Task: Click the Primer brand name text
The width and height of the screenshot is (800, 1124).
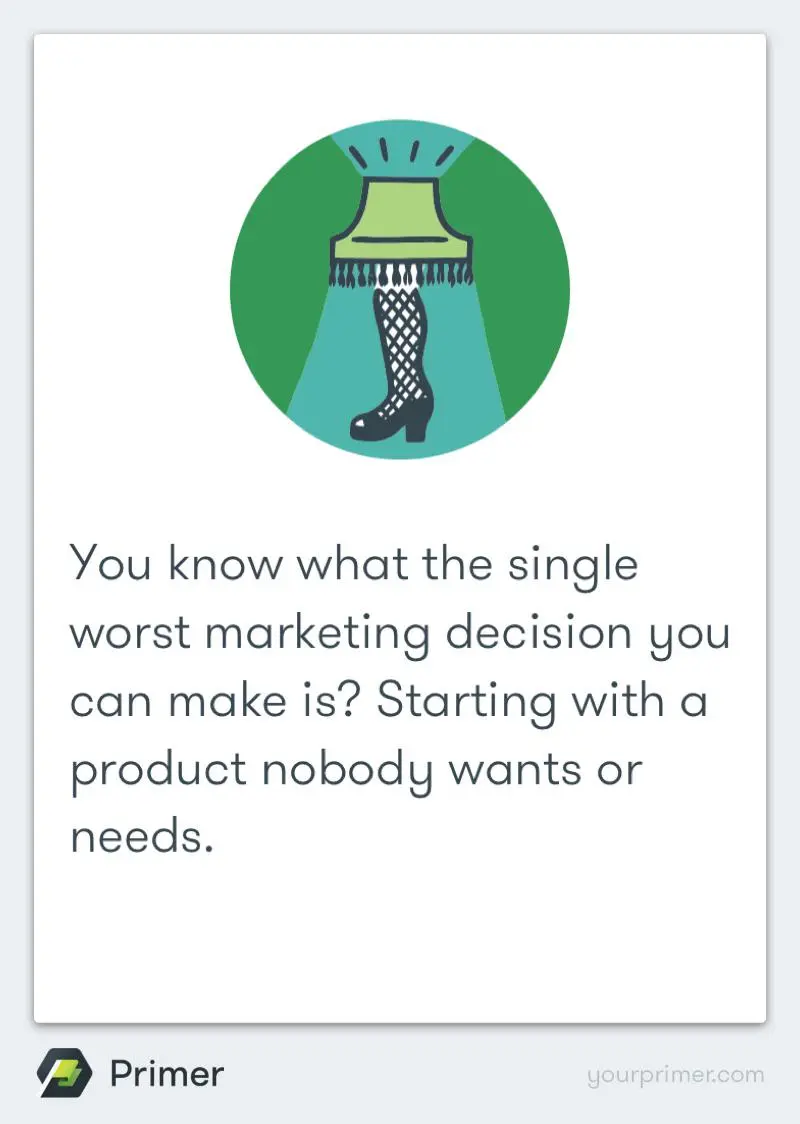Action: [x=166, y=1074]
